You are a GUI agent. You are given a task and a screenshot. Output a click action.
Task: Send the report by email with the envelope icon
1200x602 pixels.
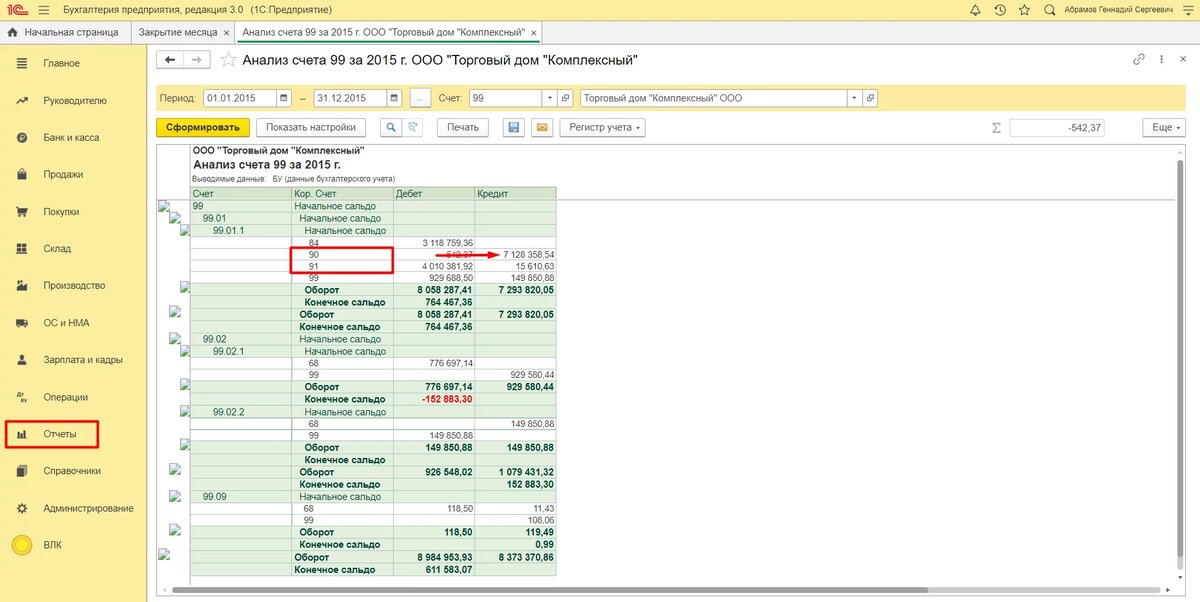(x=541, y=128)
